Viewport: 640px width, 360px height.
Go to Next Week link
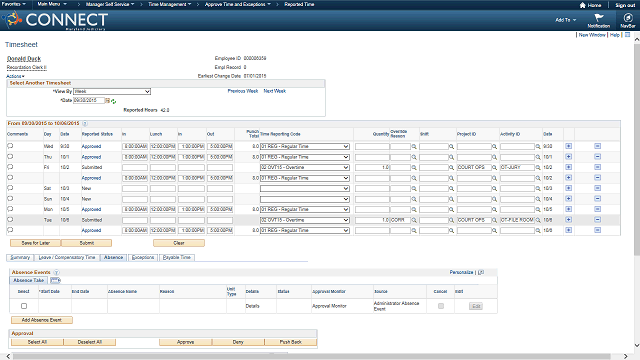tap(275, 91)
